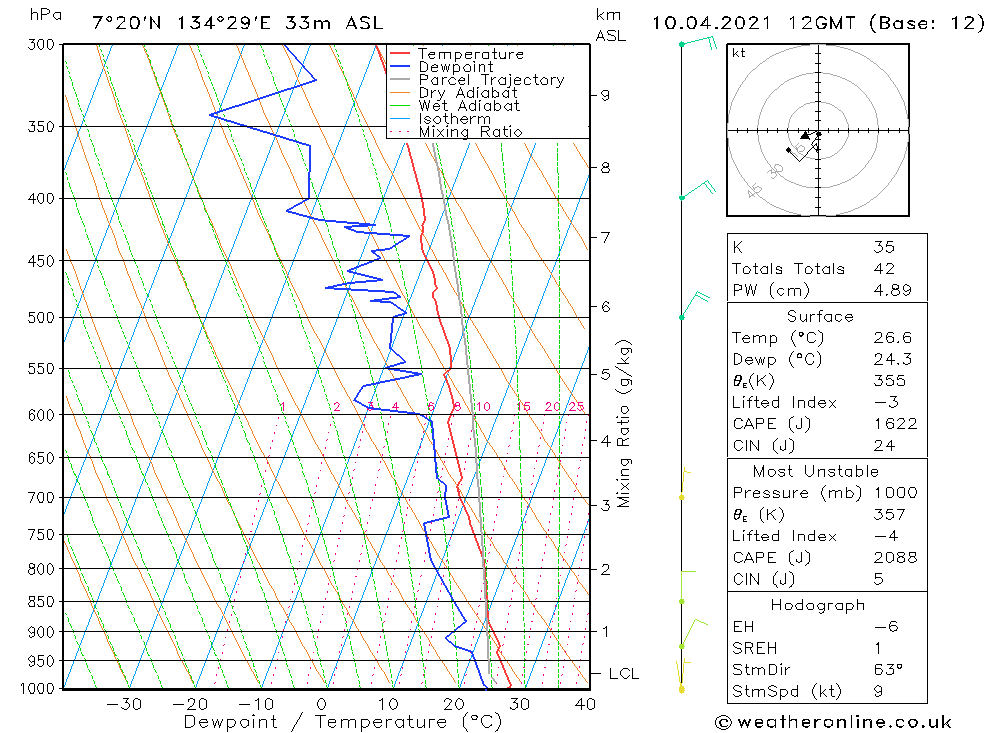This screenshot has width=1000, height=733.
Task: Click the surface Dewp value 24.3
Action: click(x=892, y=359)
